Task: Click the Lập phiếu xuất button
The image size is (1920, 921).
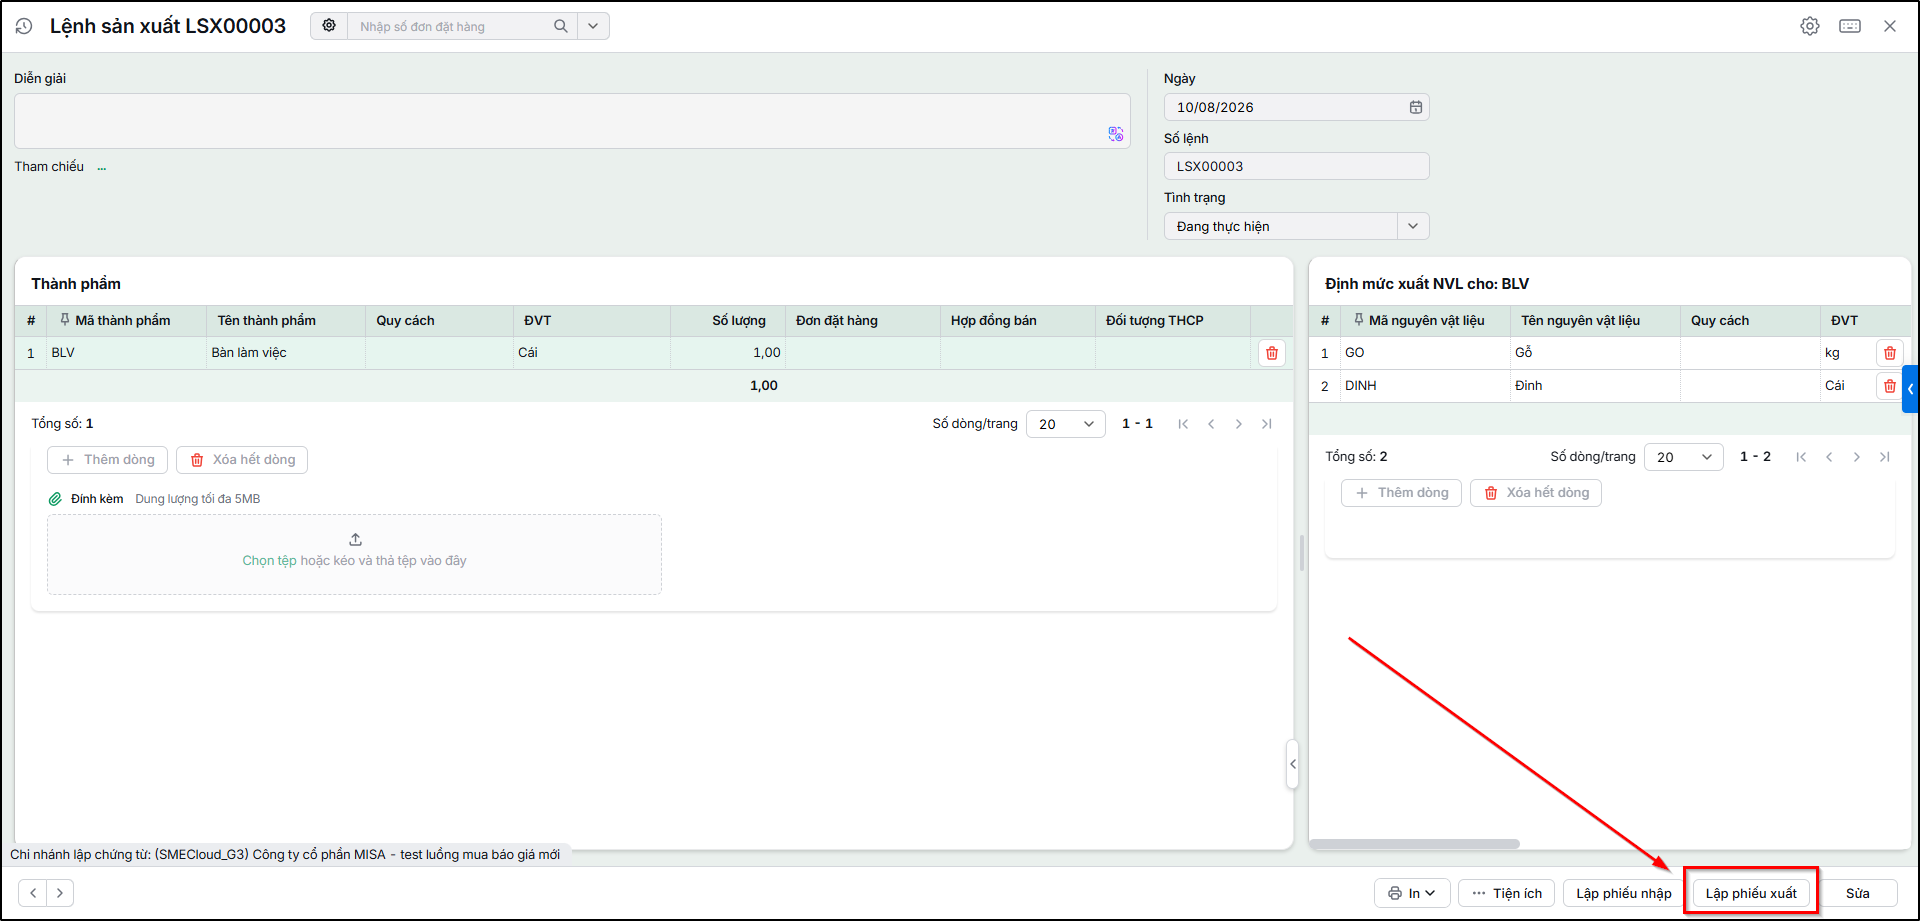Action: tap(1751, 893)
